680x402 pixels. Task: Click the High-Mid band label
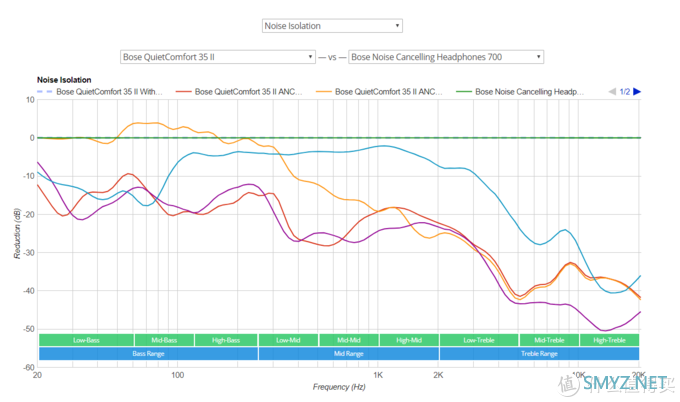click(409, 340)
